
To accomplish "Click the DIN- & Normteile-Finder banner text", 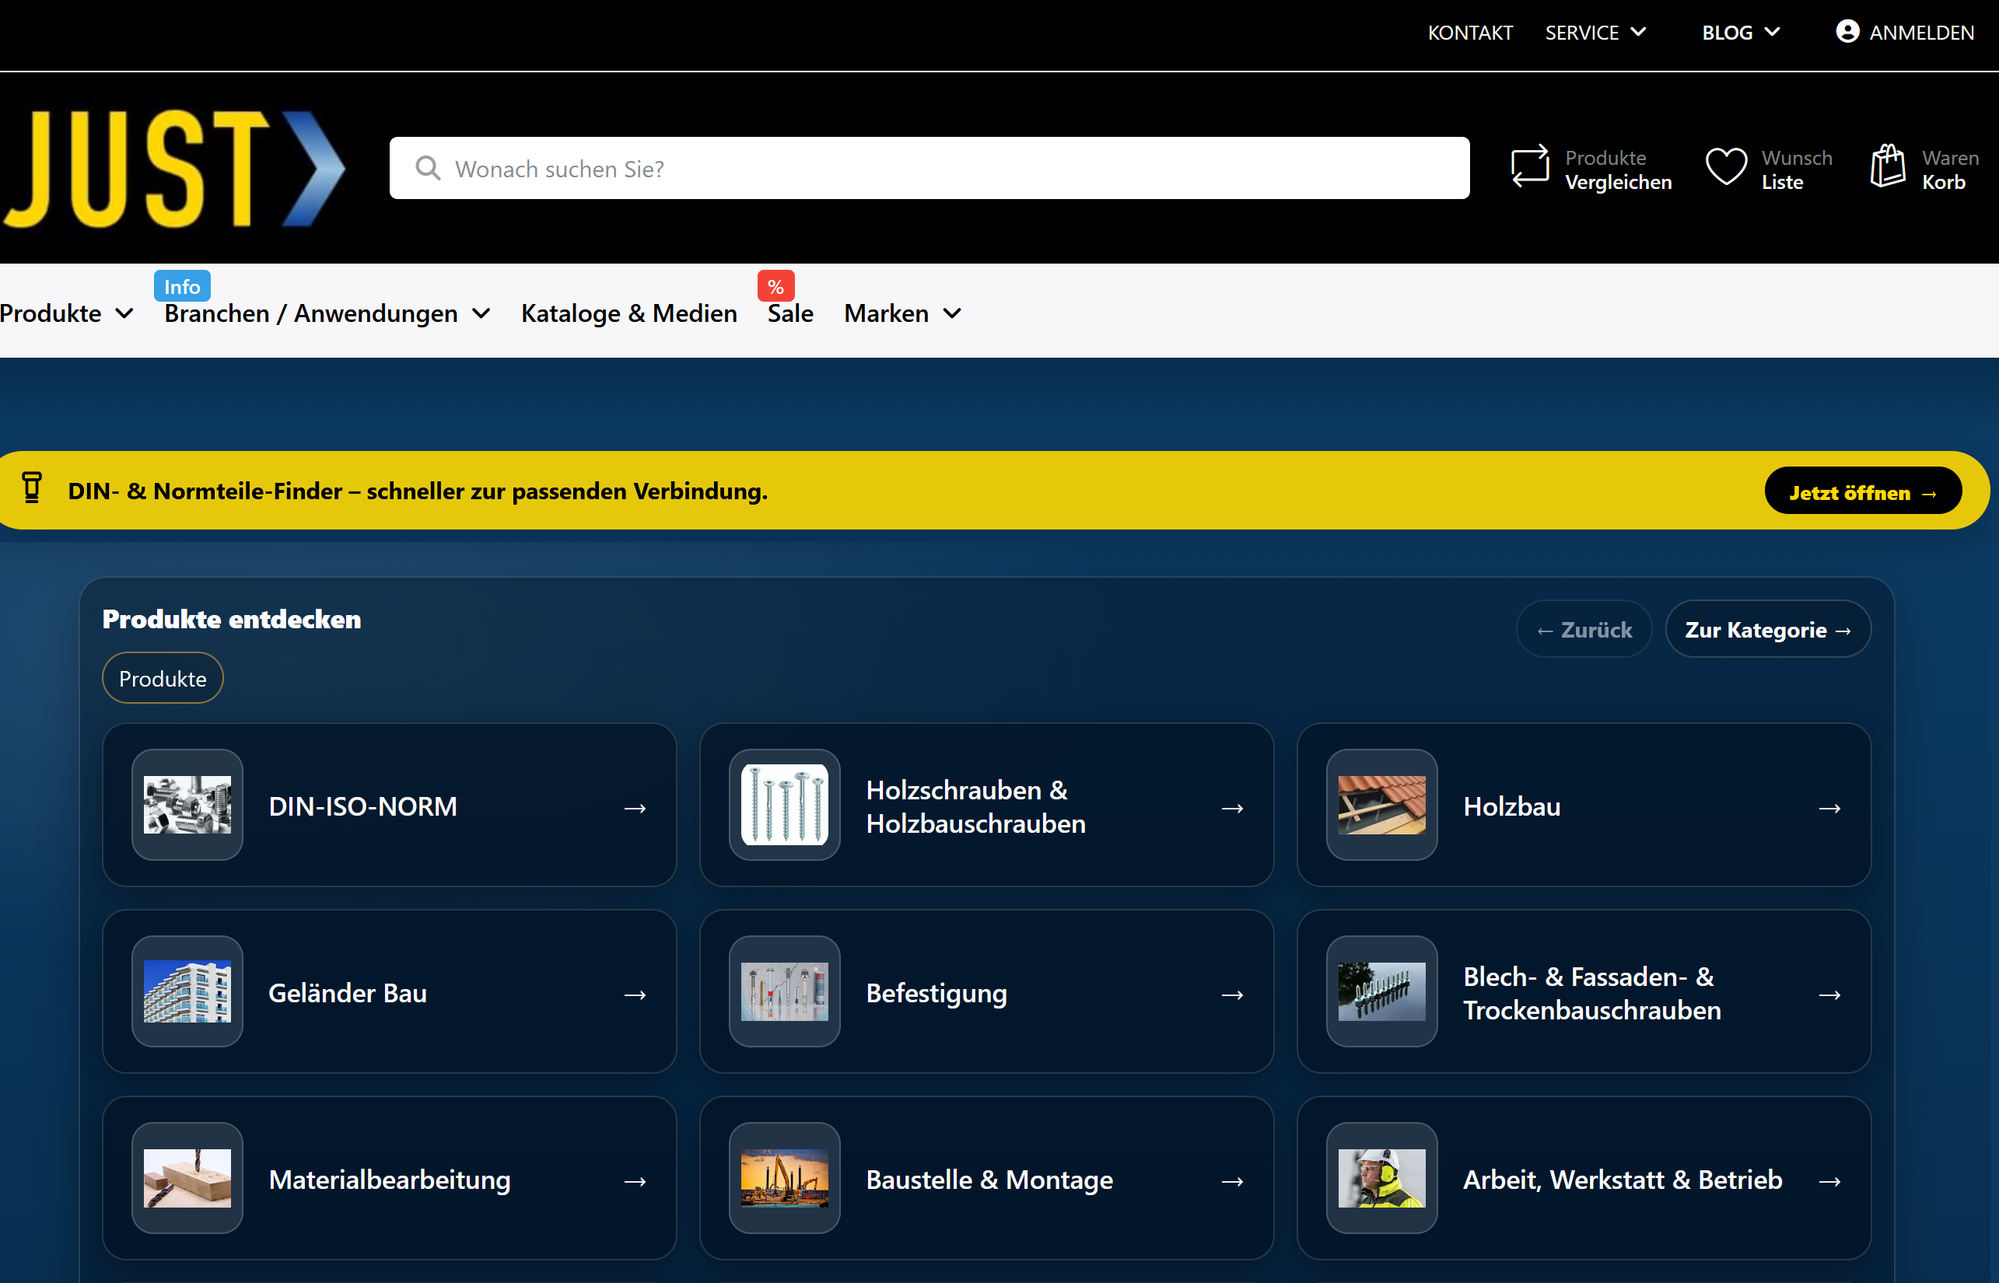I will click(x=418, y=491).
